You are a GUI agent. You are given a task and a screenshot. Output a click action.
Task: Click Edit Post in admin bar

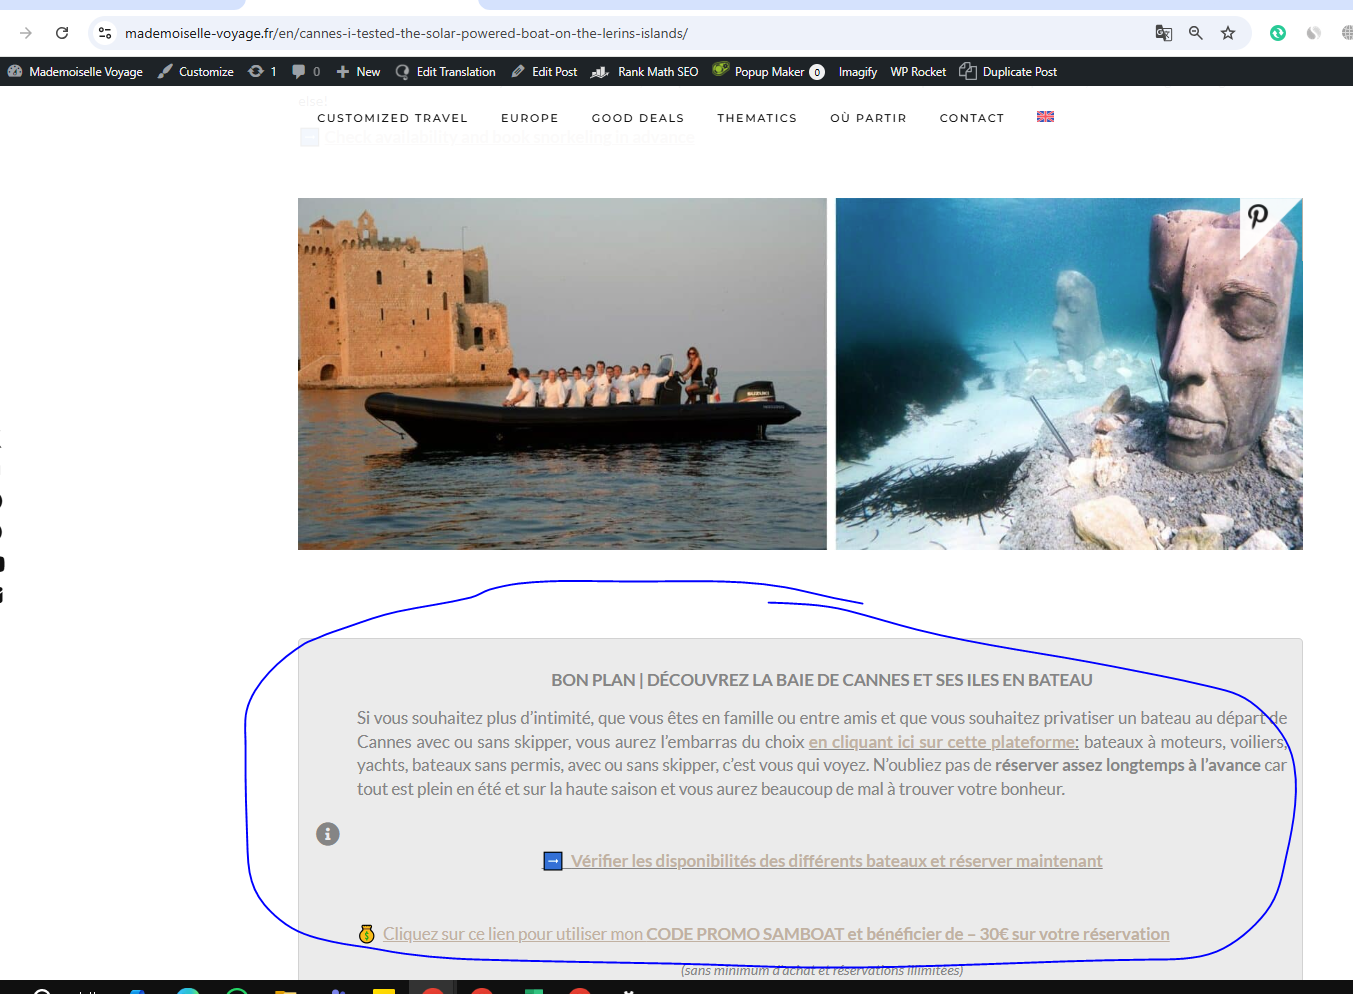coord(544,72)
